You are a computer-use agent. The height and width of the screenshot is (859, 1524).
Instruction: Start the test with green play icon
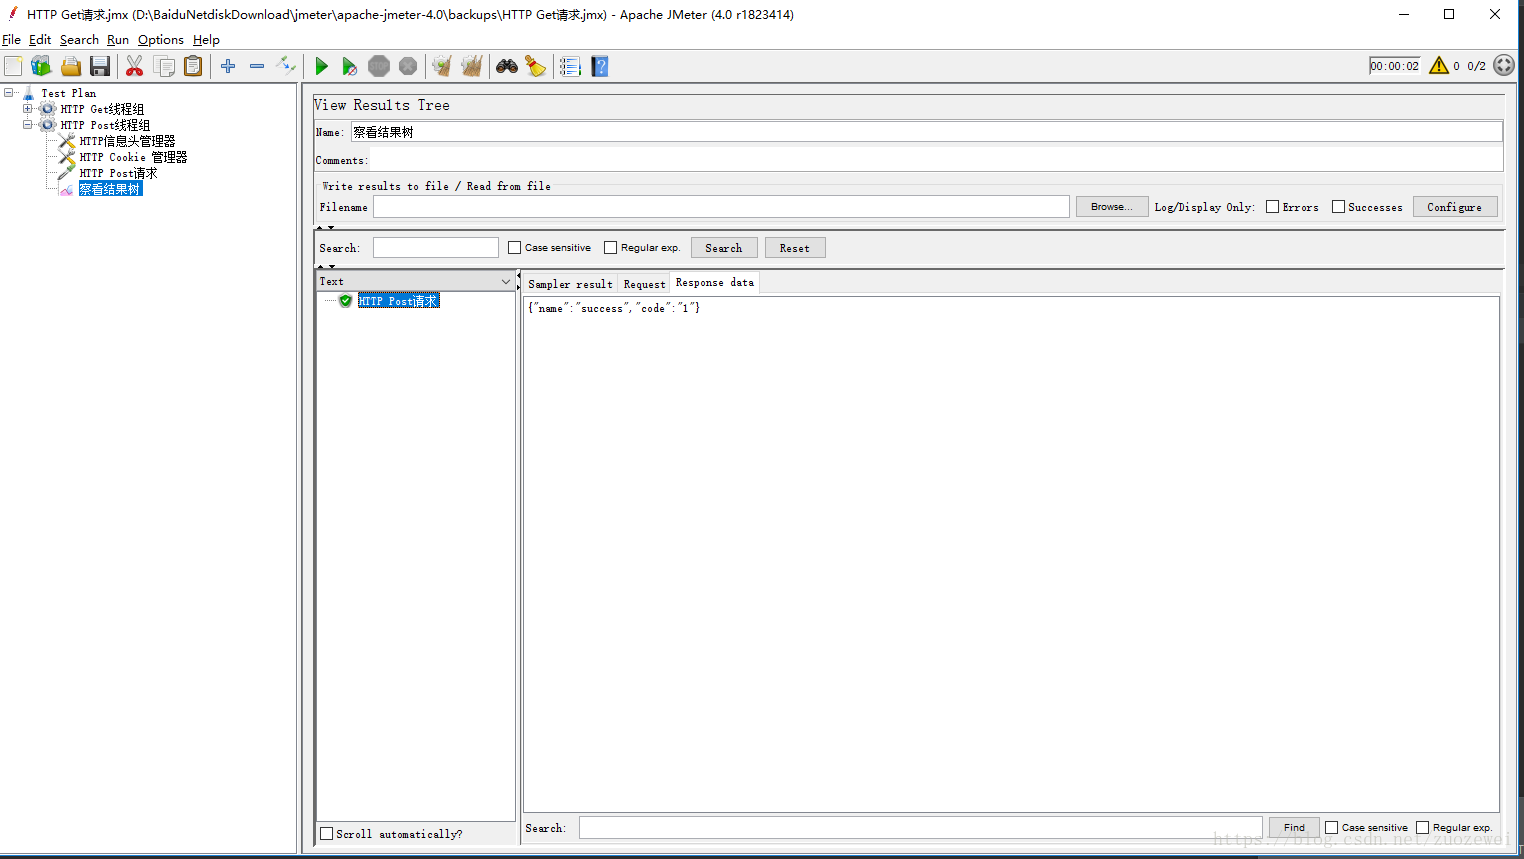tap(321, 66)
